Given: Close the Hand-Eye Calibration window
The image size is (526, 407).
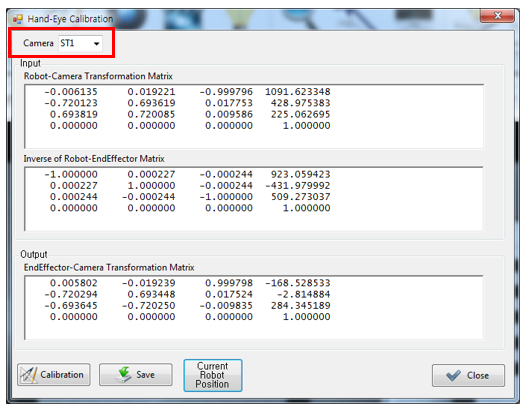Looking at the screenshot, I should 497,15.
